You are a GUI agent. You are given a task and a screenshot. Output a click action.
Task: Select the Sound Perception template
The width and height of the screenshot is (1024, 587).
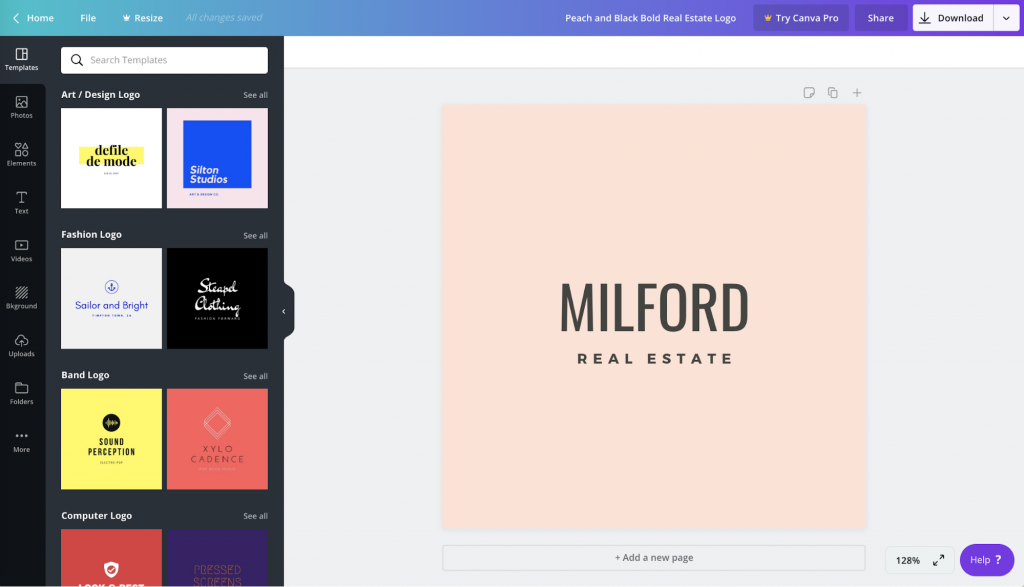coord(112,439)
